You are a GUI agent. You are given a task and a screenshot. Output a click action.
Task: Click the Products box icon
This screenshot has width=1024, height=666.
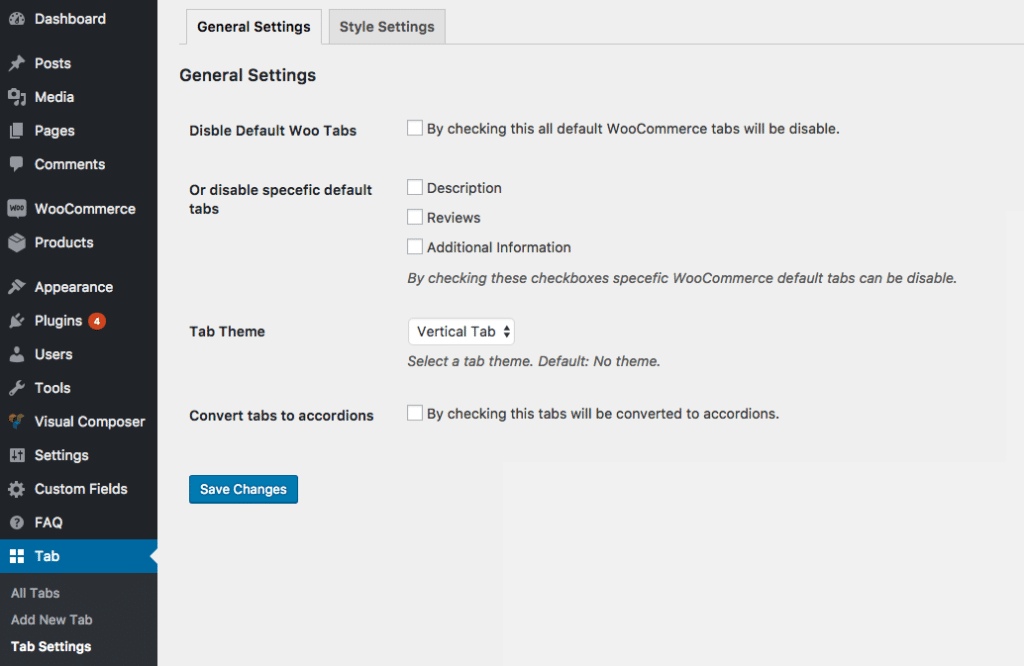coord(17,242)
